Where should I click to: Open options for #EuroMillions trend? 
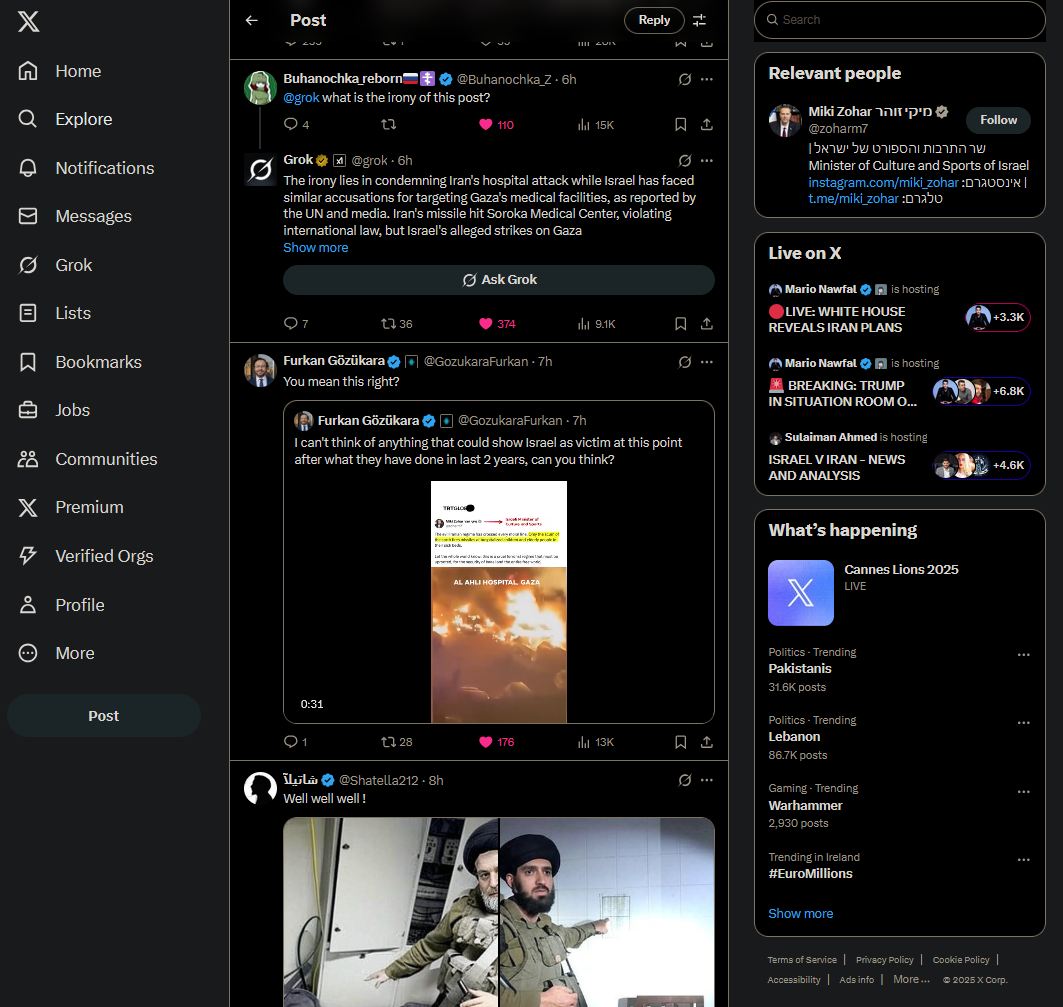(1023, 860)
